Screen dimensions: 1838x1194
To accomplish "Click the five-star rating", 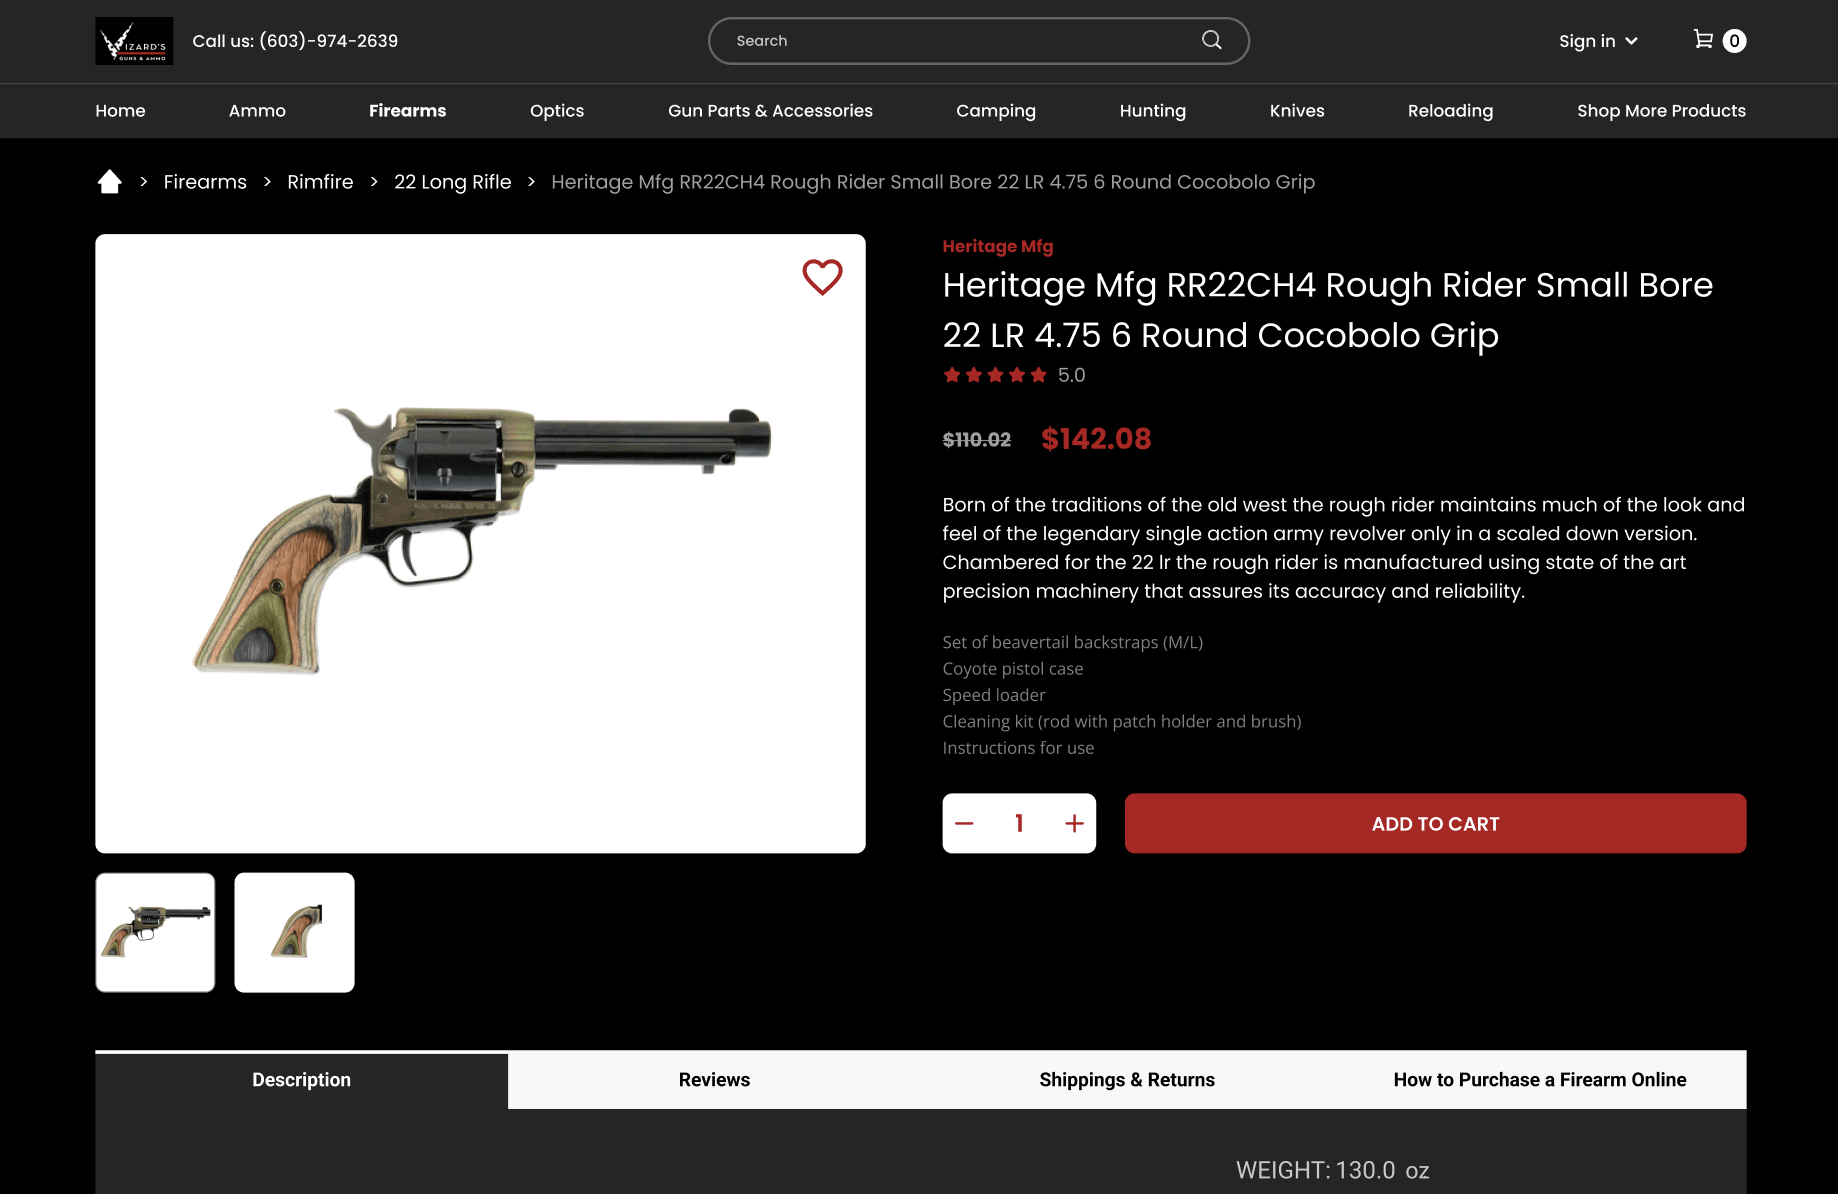I will (x=994, y=375).
